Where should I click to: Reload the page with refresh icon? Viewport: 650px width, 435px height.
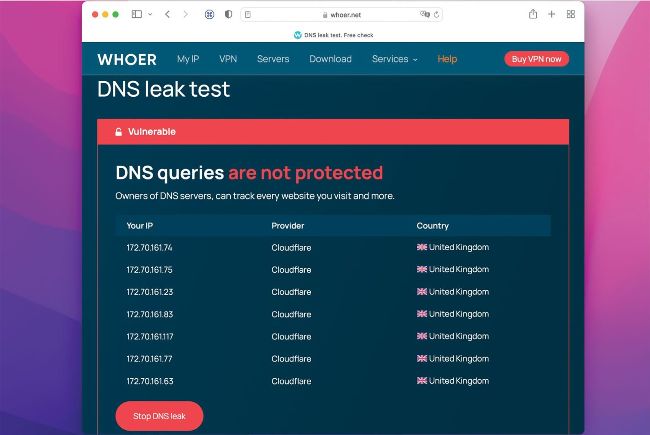pos(437,15)
